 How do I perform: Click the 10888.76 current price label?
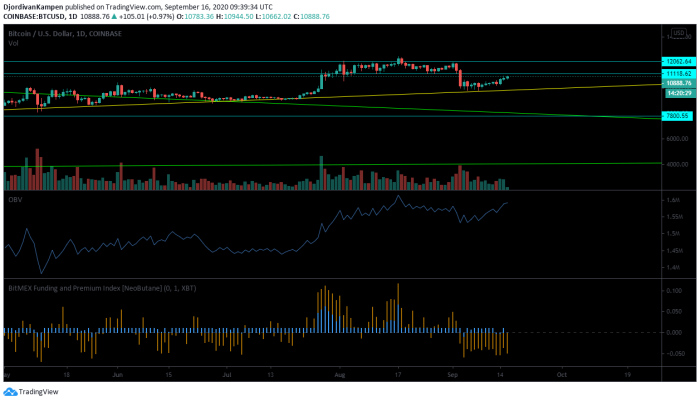[x=679, y=83]
